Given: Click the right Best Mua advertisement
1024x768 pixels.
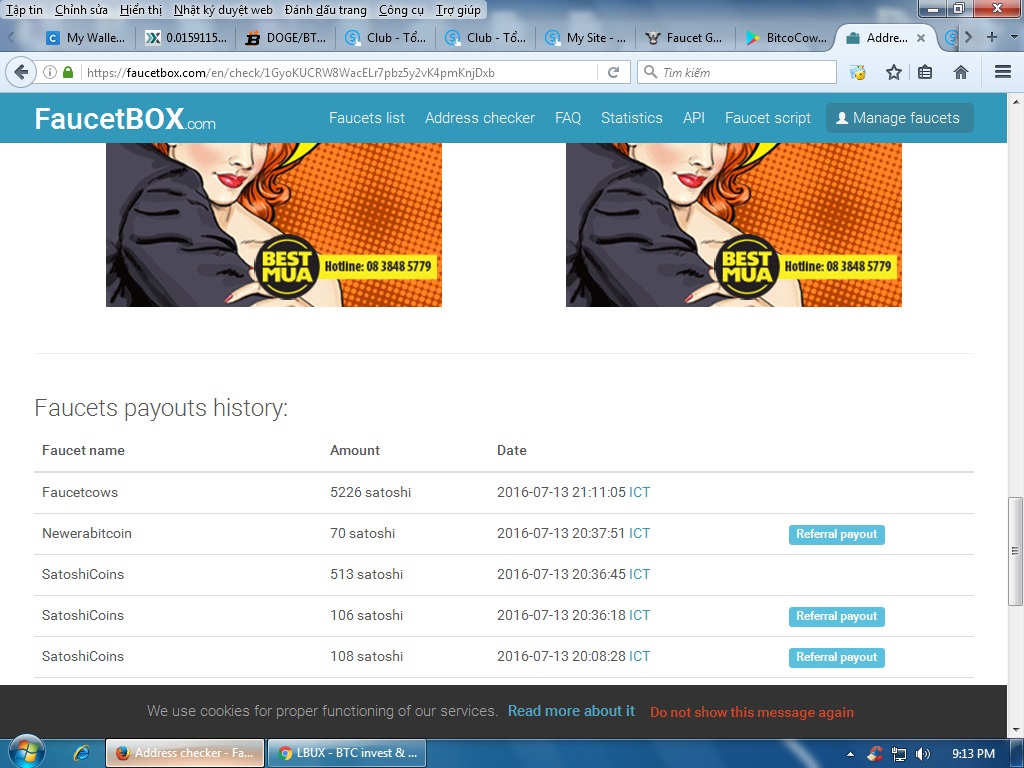Looking at the screenshot, I should tap(733, 225).
